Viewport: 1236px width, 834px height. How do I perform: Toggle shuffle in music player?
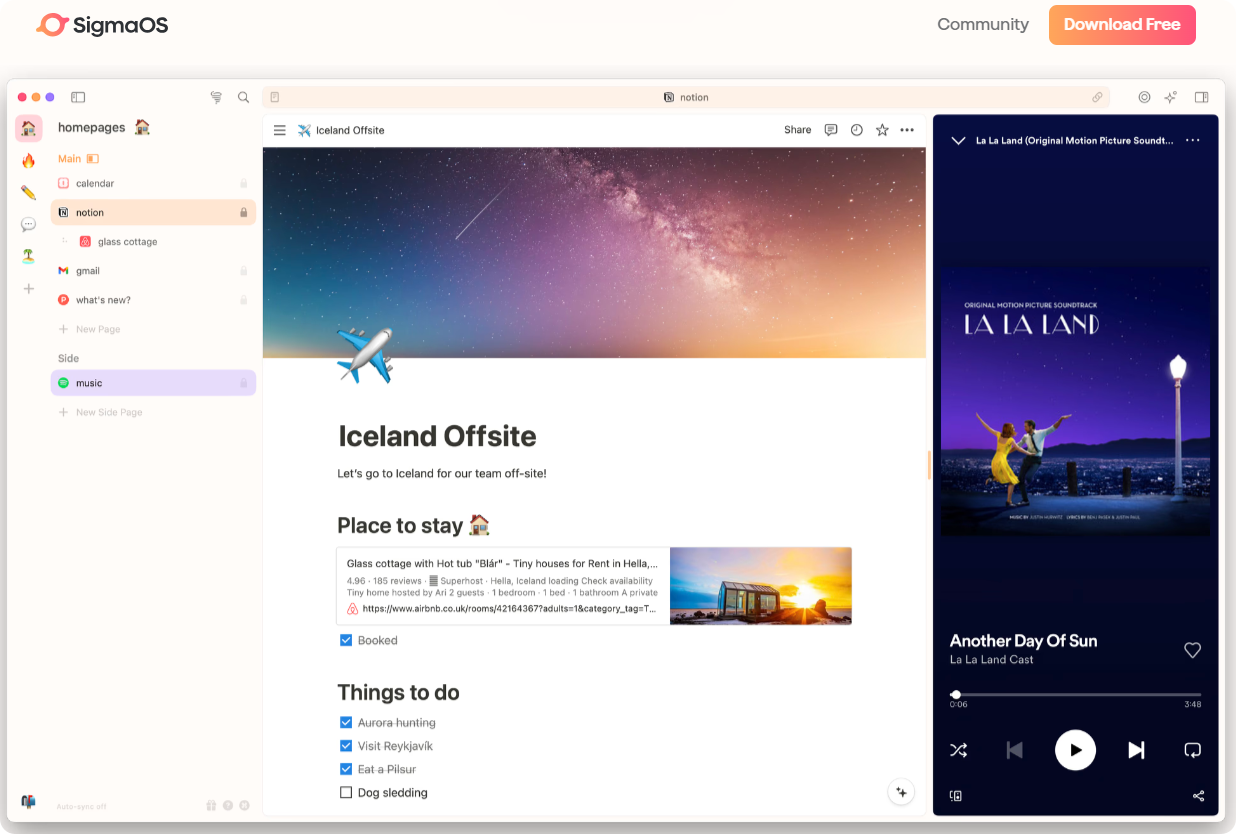[x=957, y=750]
